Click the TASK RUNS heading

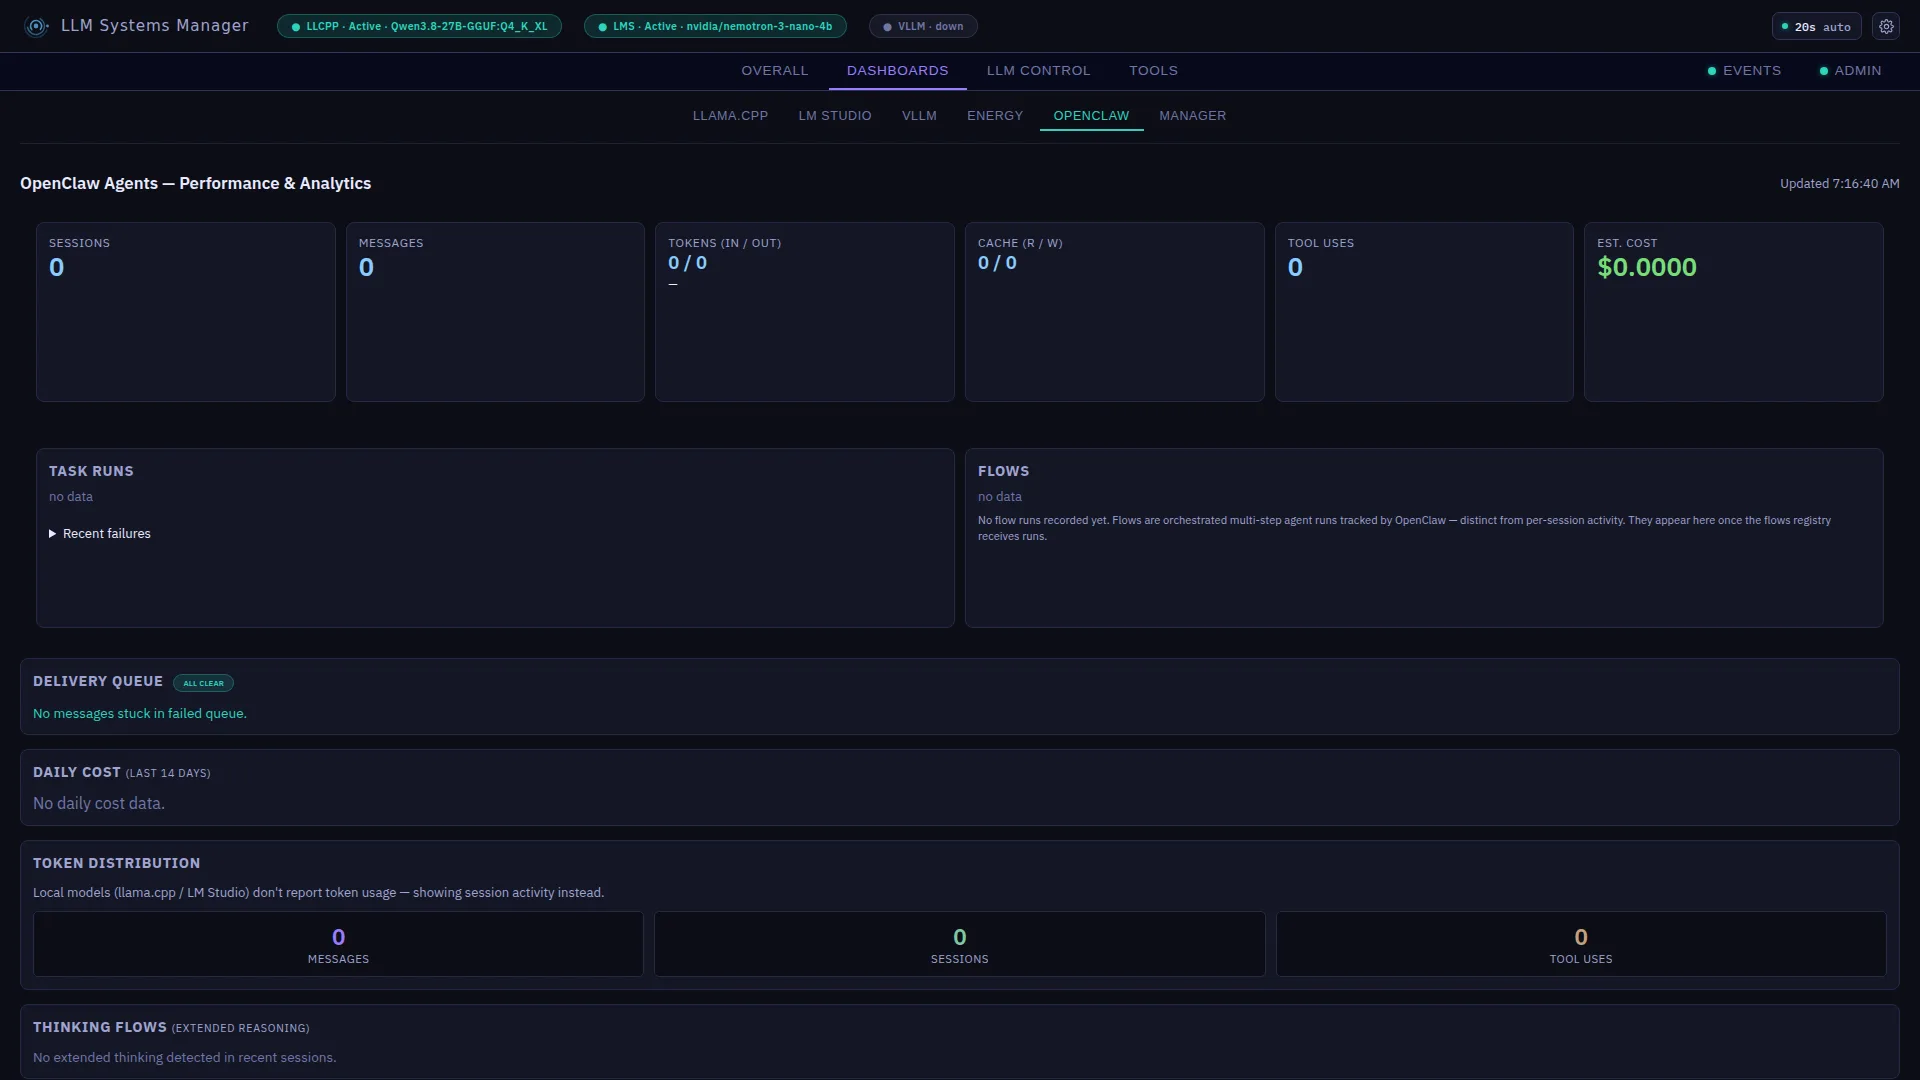click(x=91, y=471)
